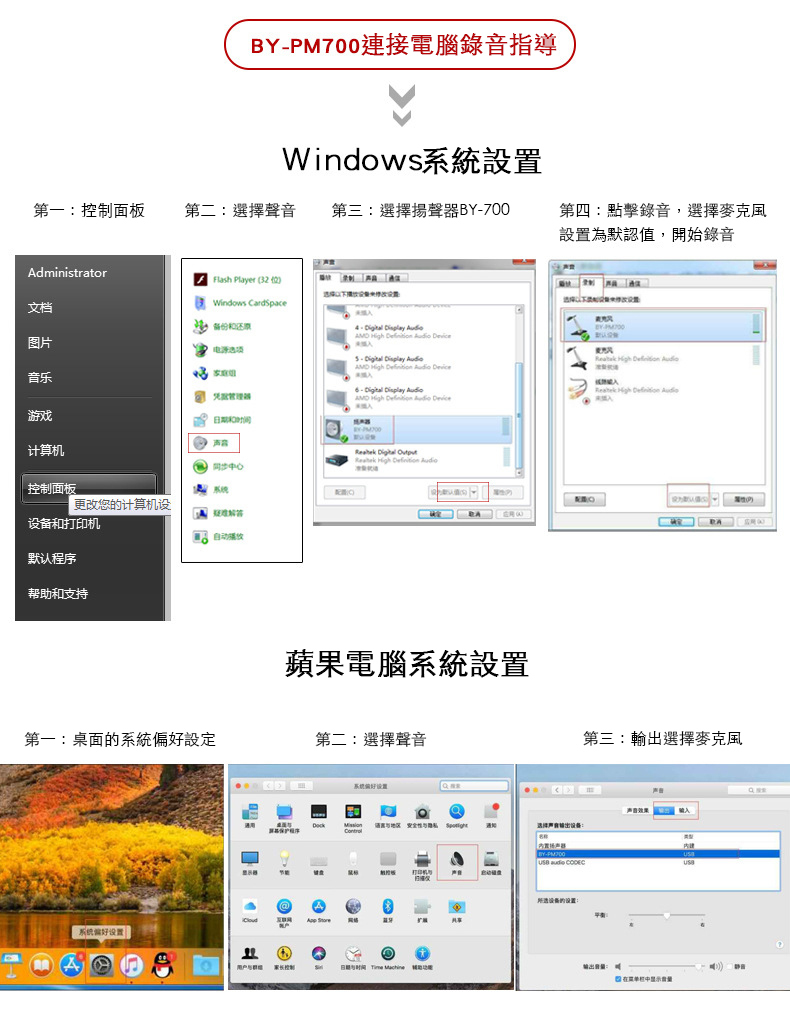Image resolution: width=790 pixels, height=1024 pixels.
Task: Open 同步中心 Sync Center entry
Action: pyautogui.click(x=219, y=466)
